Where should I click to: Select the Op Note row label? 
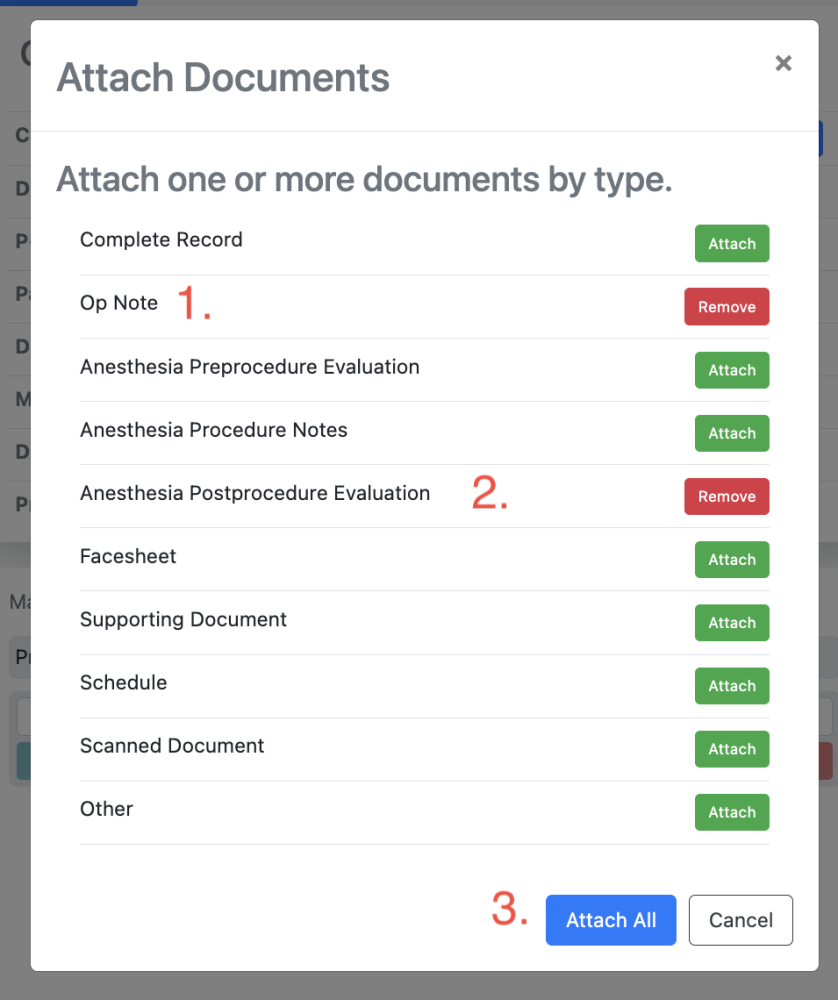(x=118, y=302)
